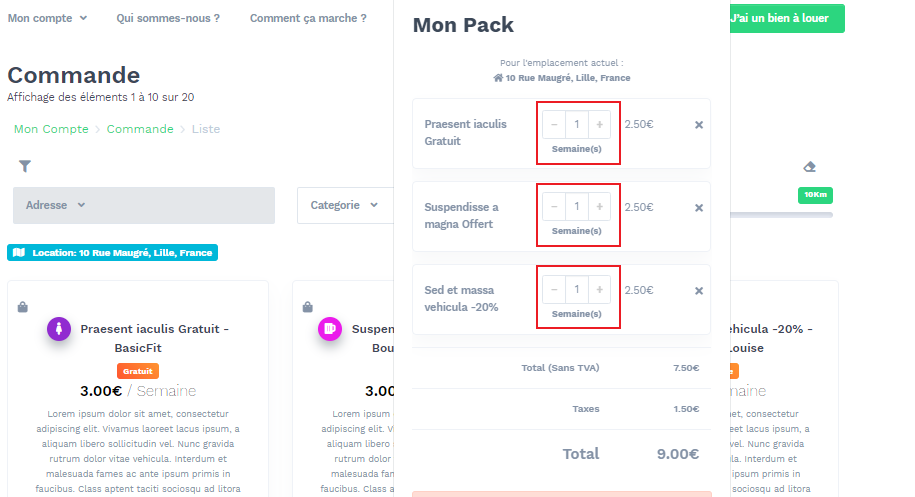
Task: Click lock icon on Praesent iaculis card
Action: click(x=23, y=307)
